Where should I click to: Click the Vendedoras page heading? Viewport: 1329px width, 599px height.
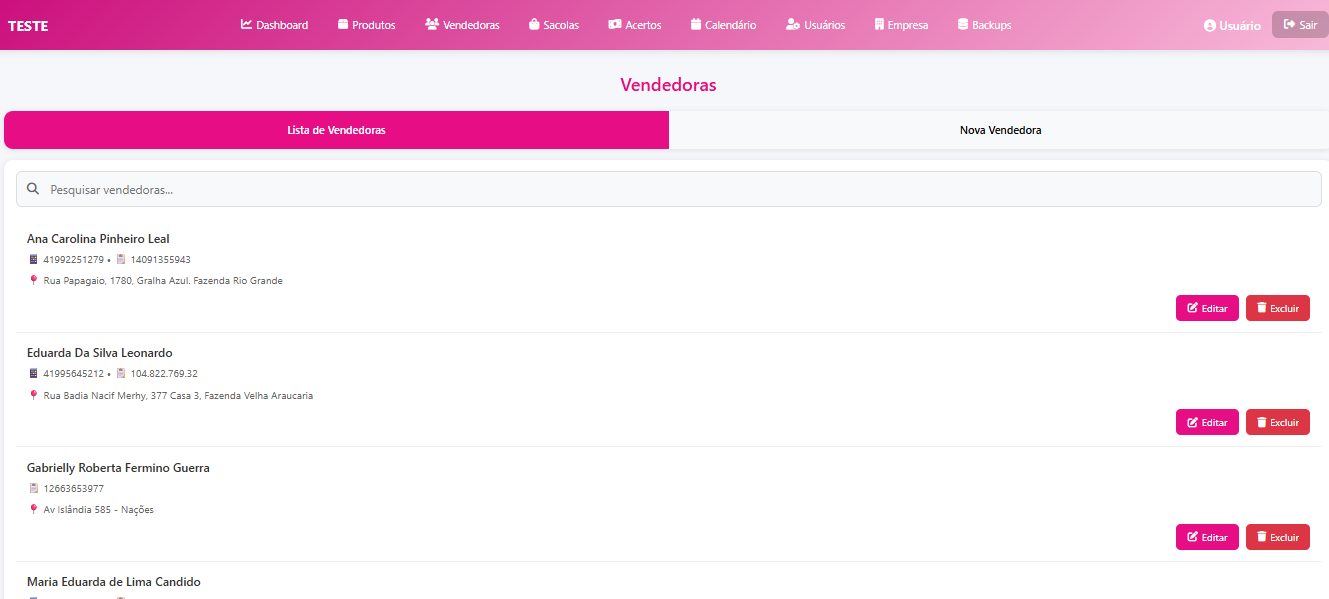pyautogui.click(x=668, y=85)
